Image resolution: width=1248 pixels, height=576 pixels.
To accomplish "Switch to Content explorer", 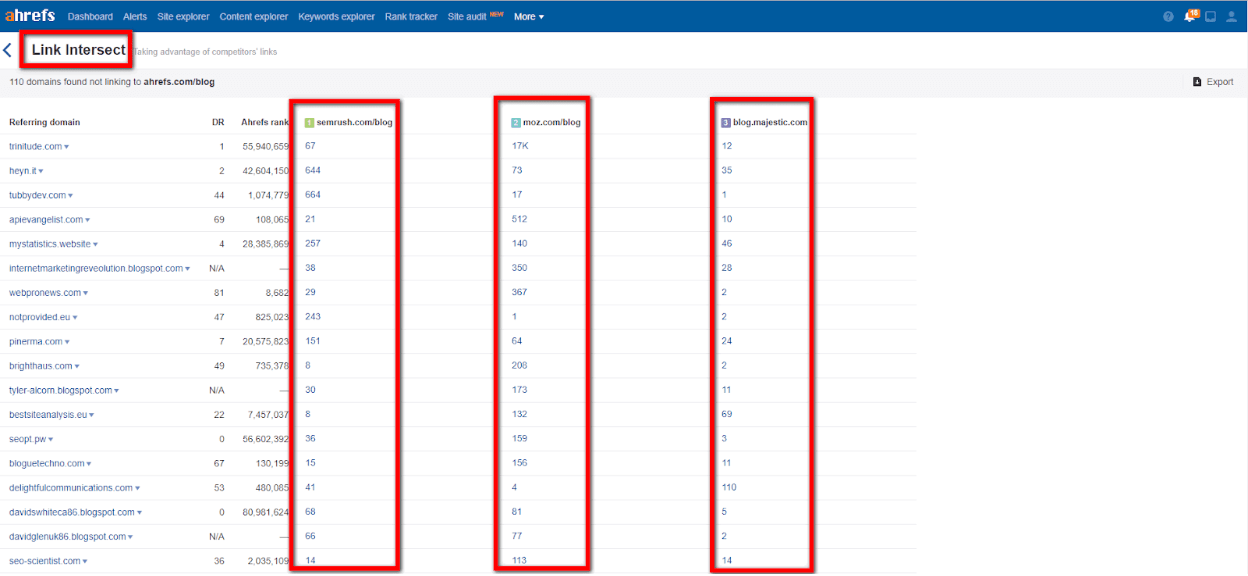I will click(x=253, y=17).
